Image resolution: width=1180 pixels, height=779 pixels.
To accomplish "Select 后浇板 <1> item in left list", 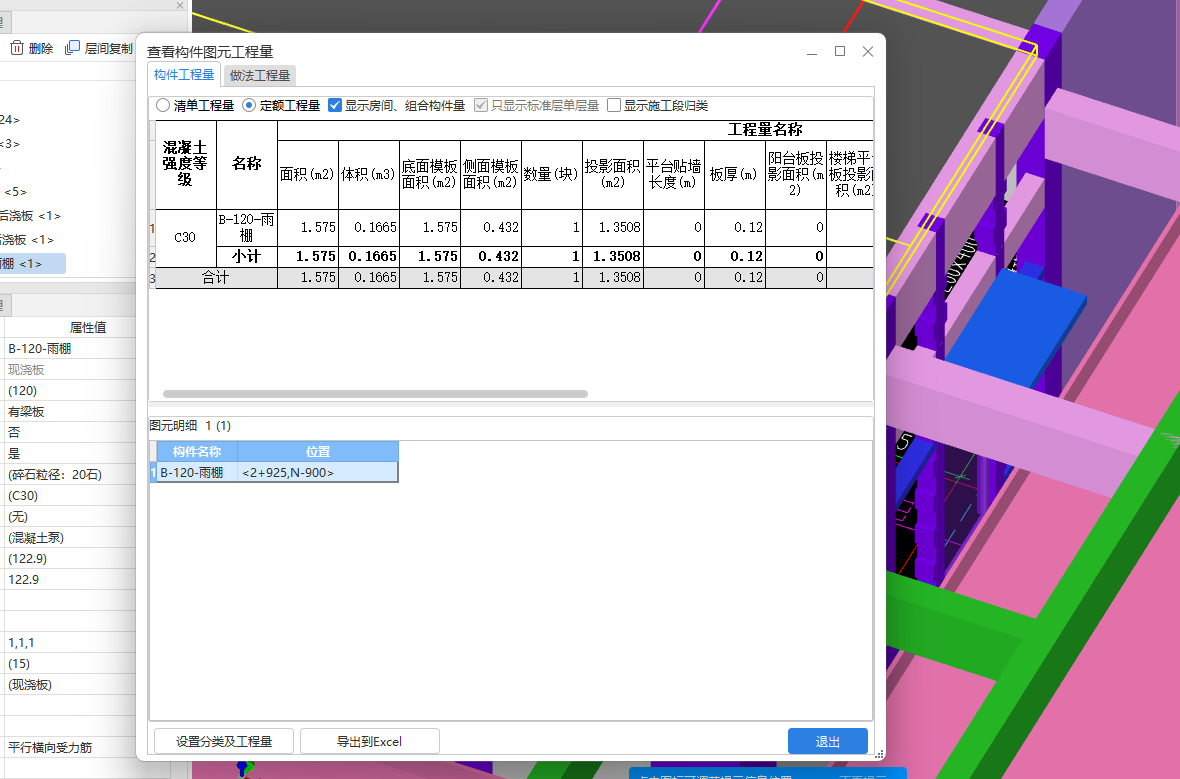I will [30, 215].
